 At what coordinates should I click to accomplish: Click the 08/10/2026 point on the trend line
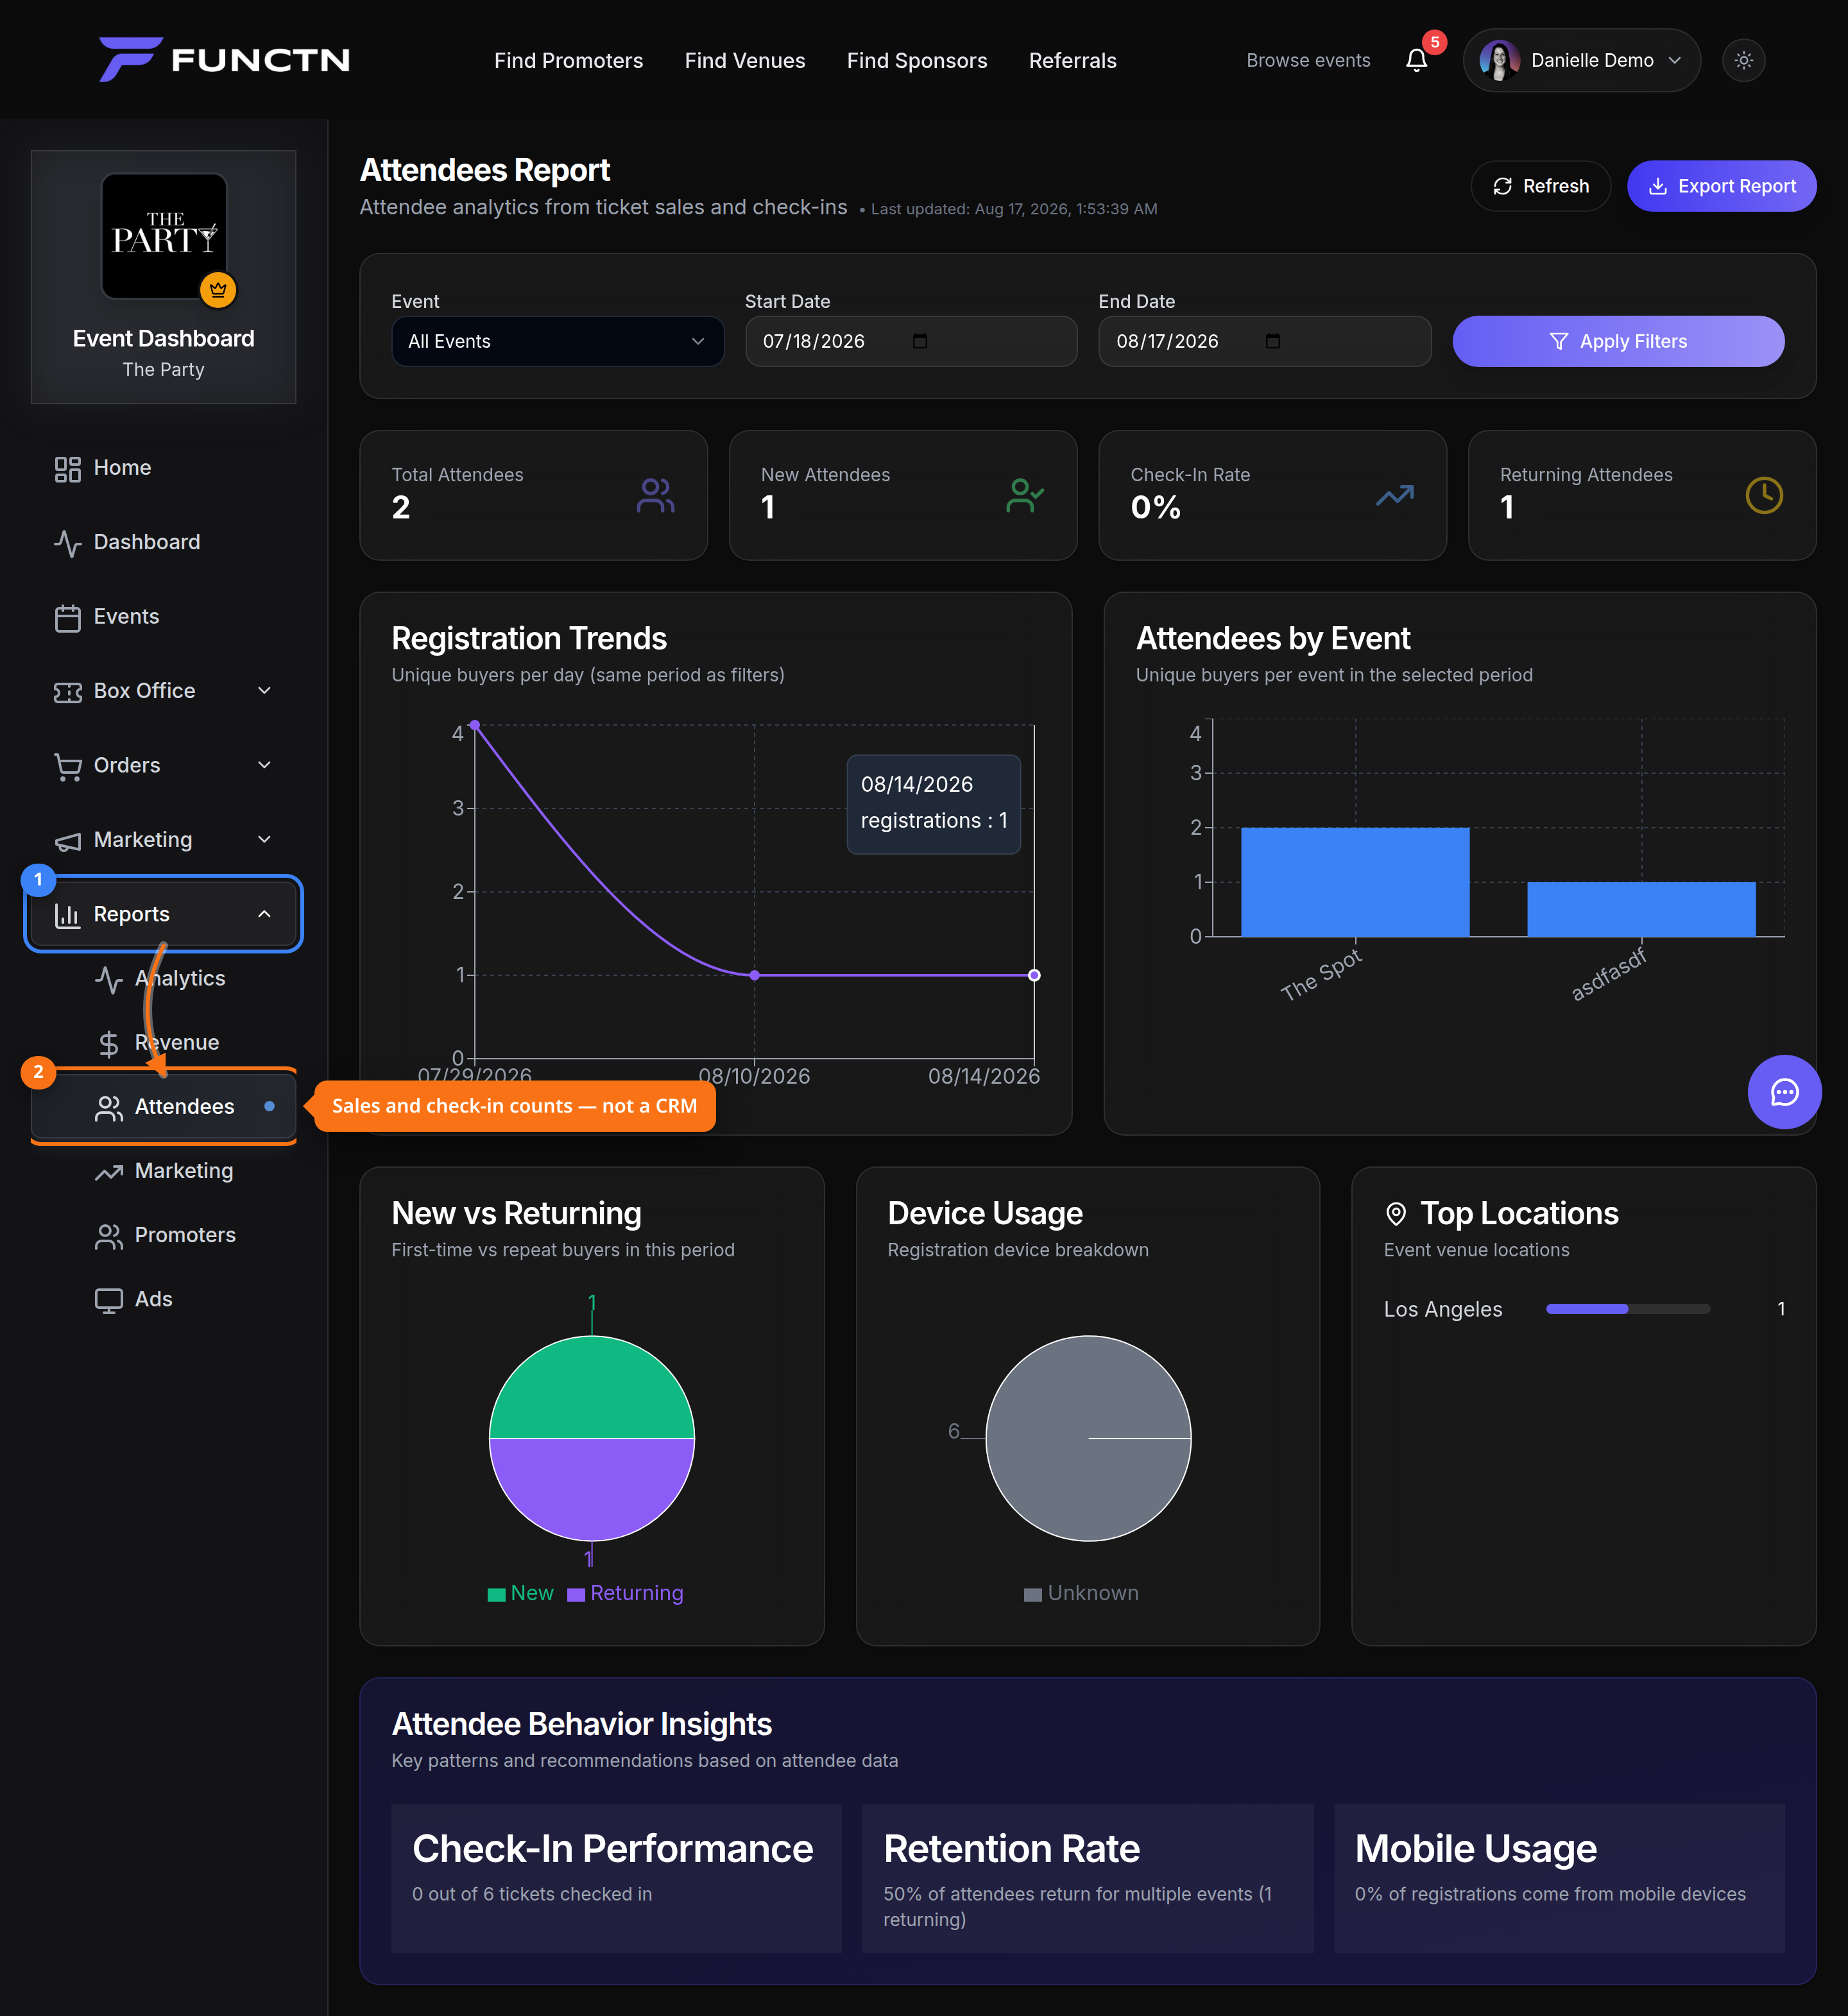coord(754,975)
